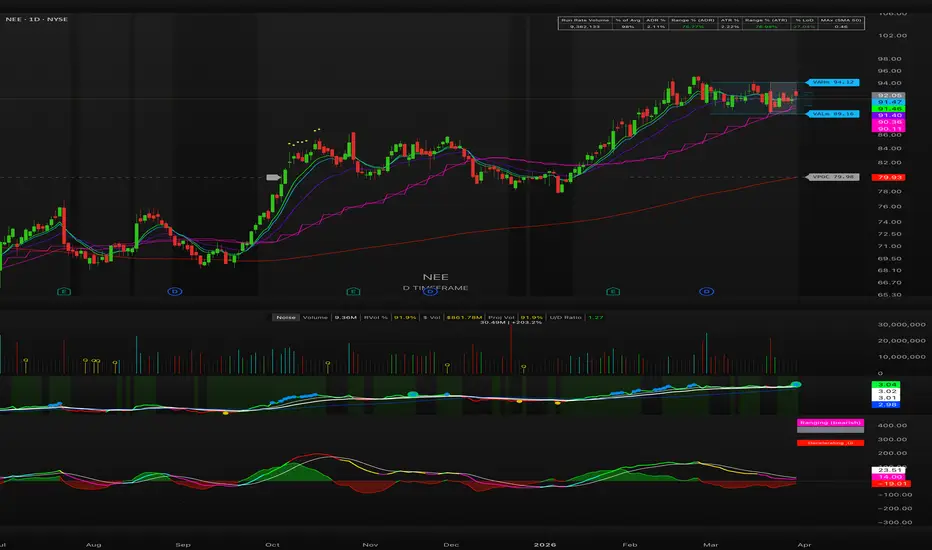
Task: Click the teal dot at end of trend line
Action: pos(796,385)
